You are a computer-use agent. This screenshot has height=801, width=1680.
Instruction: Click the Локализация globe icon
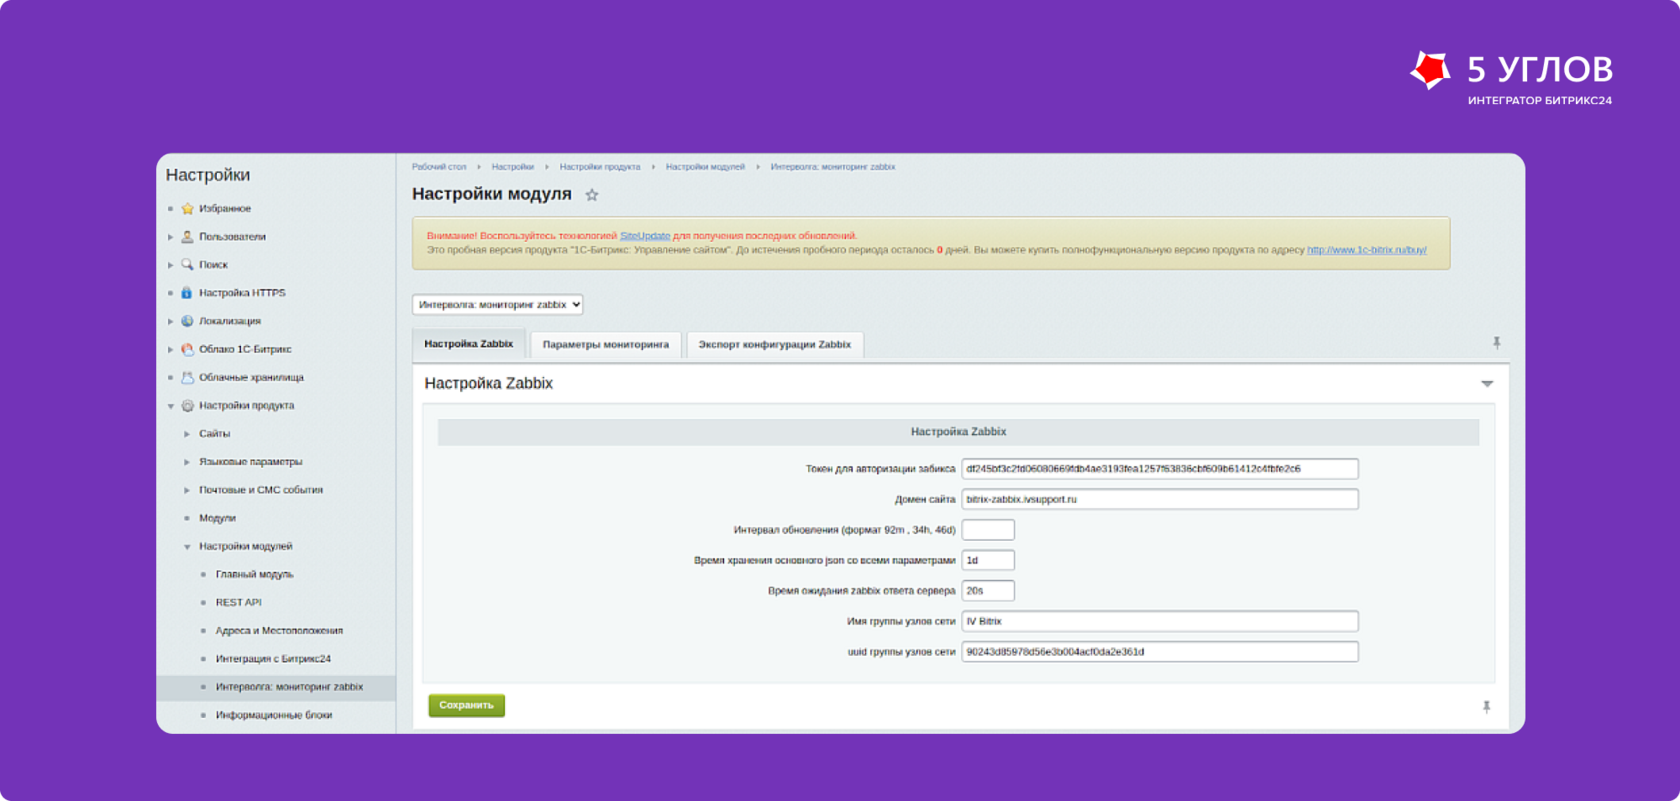click(187, 321)
